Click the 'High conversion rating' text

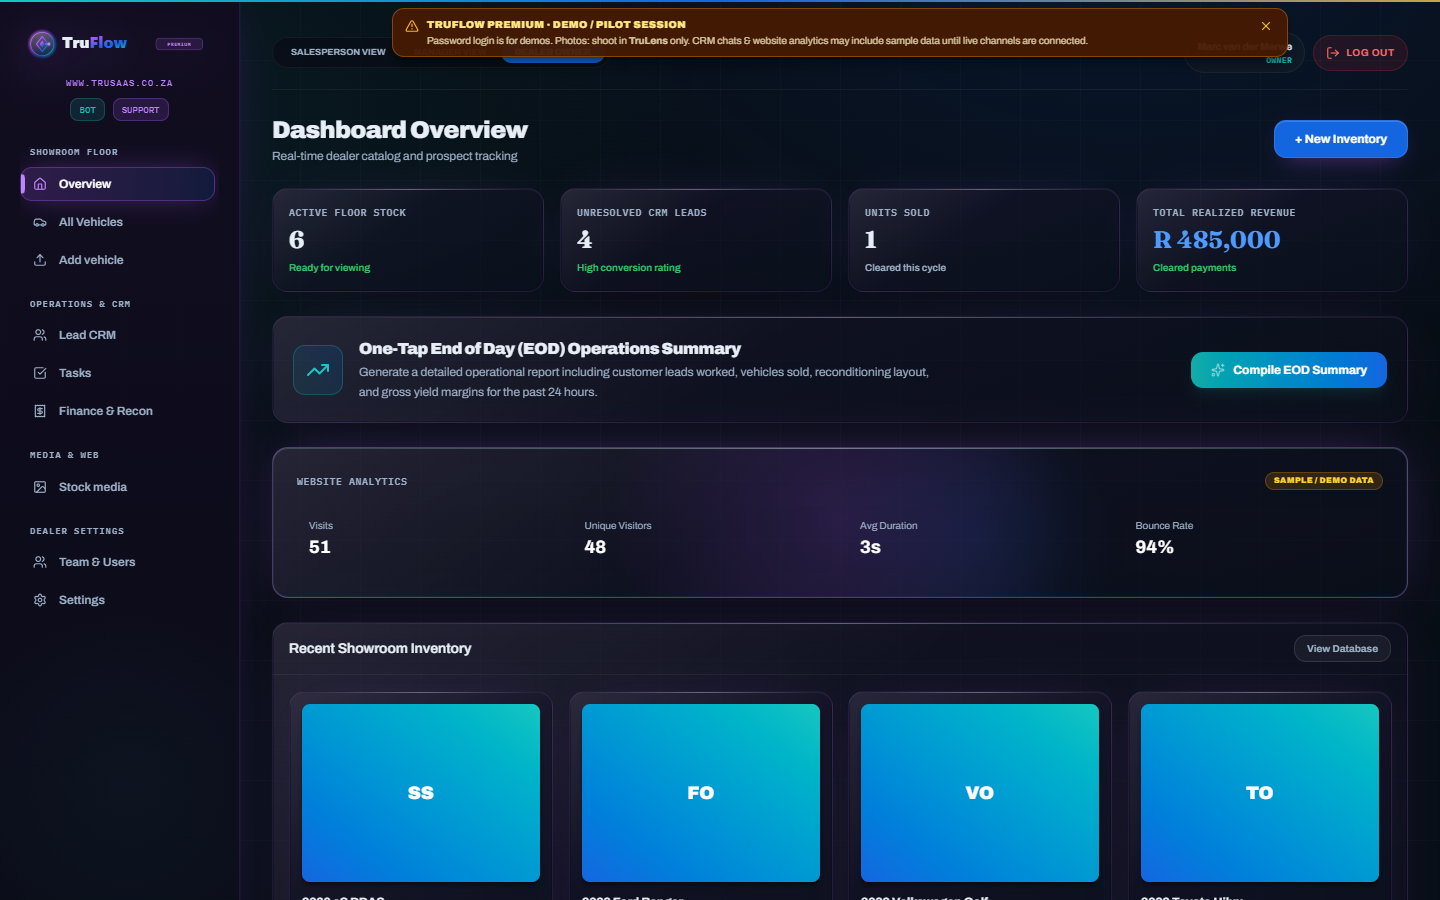(628, 268)
